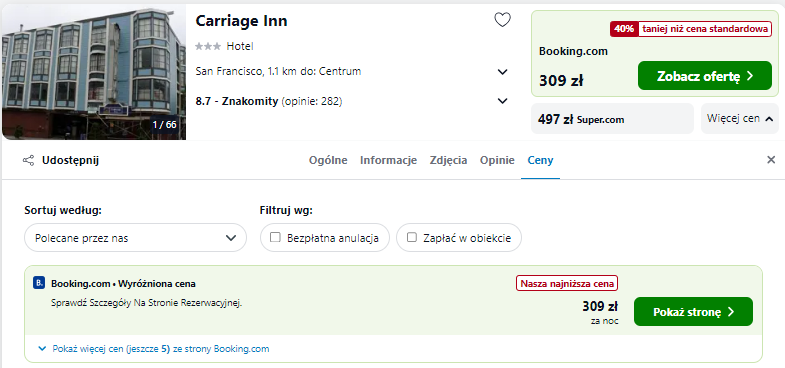Screen dimensions: 785x368
Task: Collapse the Więcej cen price list
Action: (x=739, y=119)
